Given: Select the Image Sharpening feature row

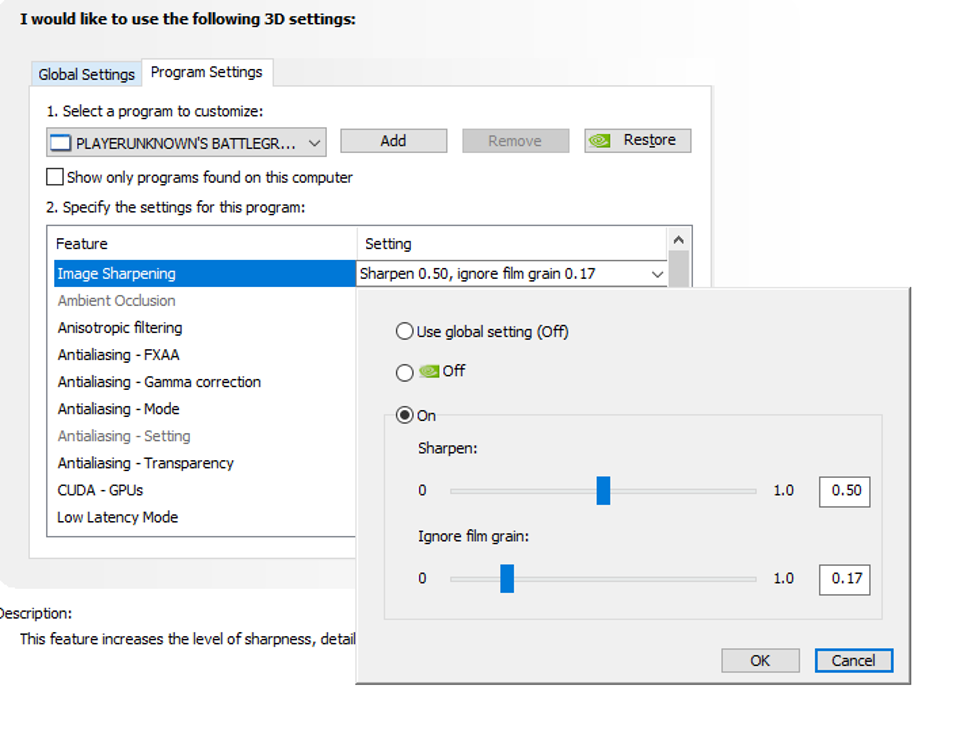Looking at the screenshot, I should click(205, 274).
